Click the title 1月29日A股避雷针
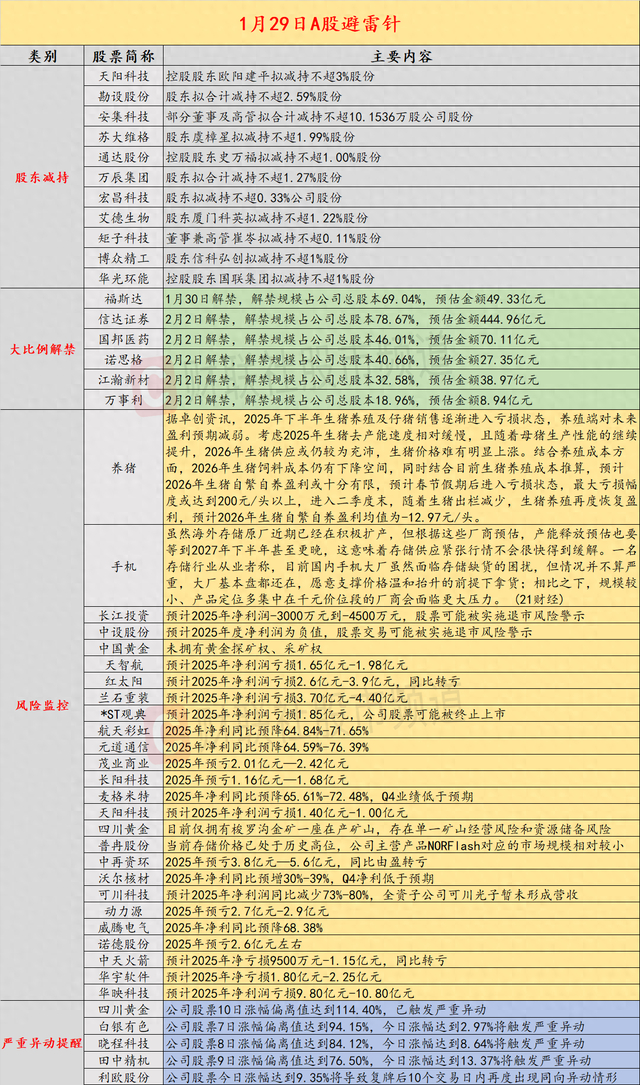 tap(320, 24)
